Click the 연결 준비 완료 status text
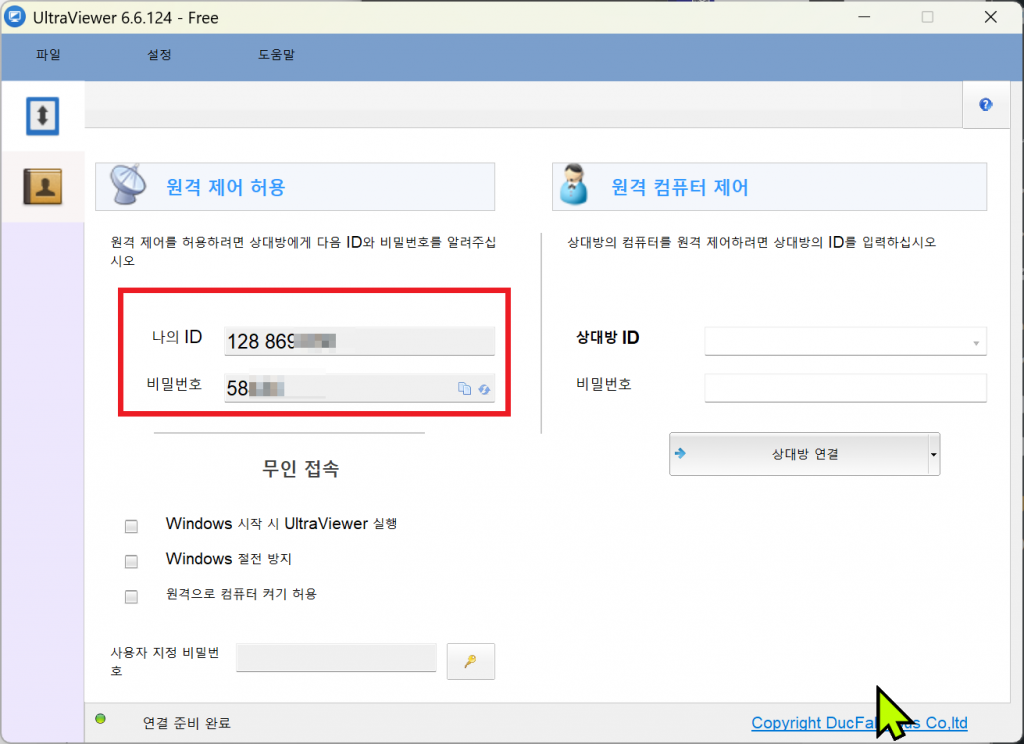The width and height of the screenshot is (1024, 744). pos(187,723)
